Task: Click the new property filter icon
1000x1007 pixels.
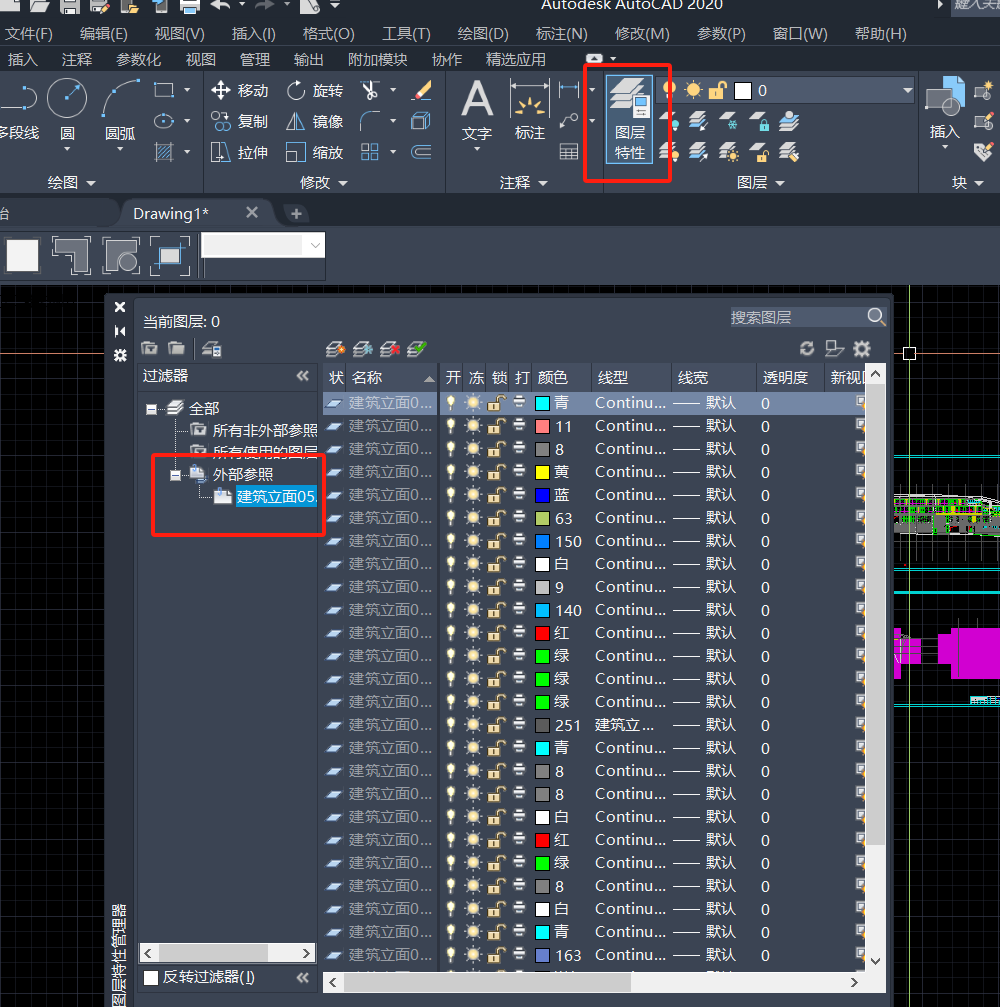Action: (150, 349)
